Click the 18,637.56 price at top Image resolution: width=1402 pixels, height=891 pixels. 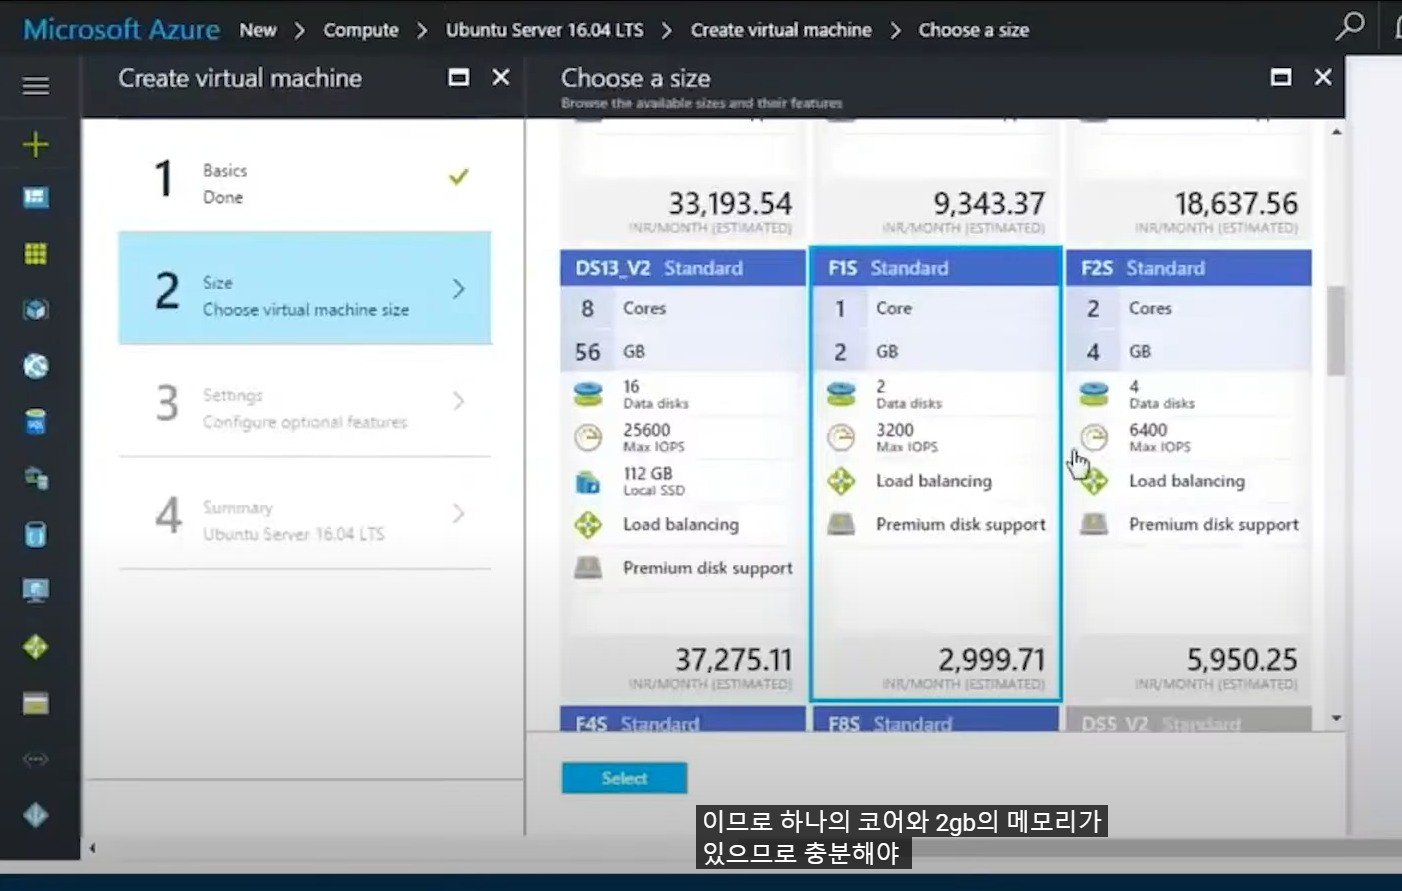point(1236,204)
